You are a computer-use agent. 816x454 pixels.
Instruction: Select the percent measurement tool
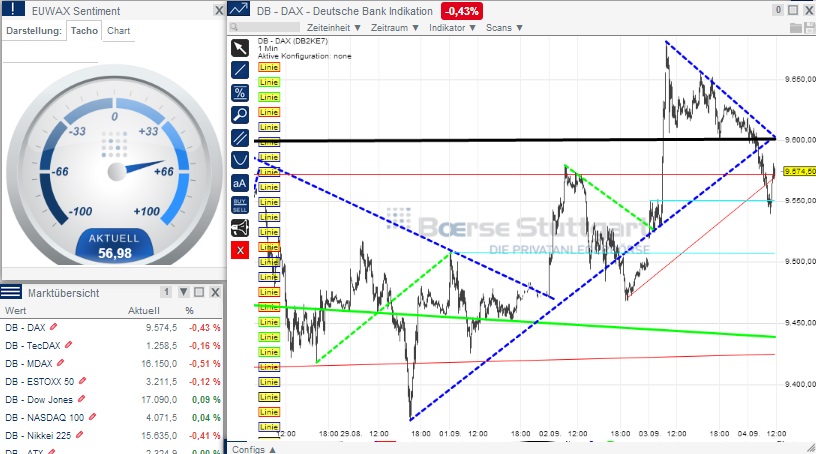(x=240, y=93)
